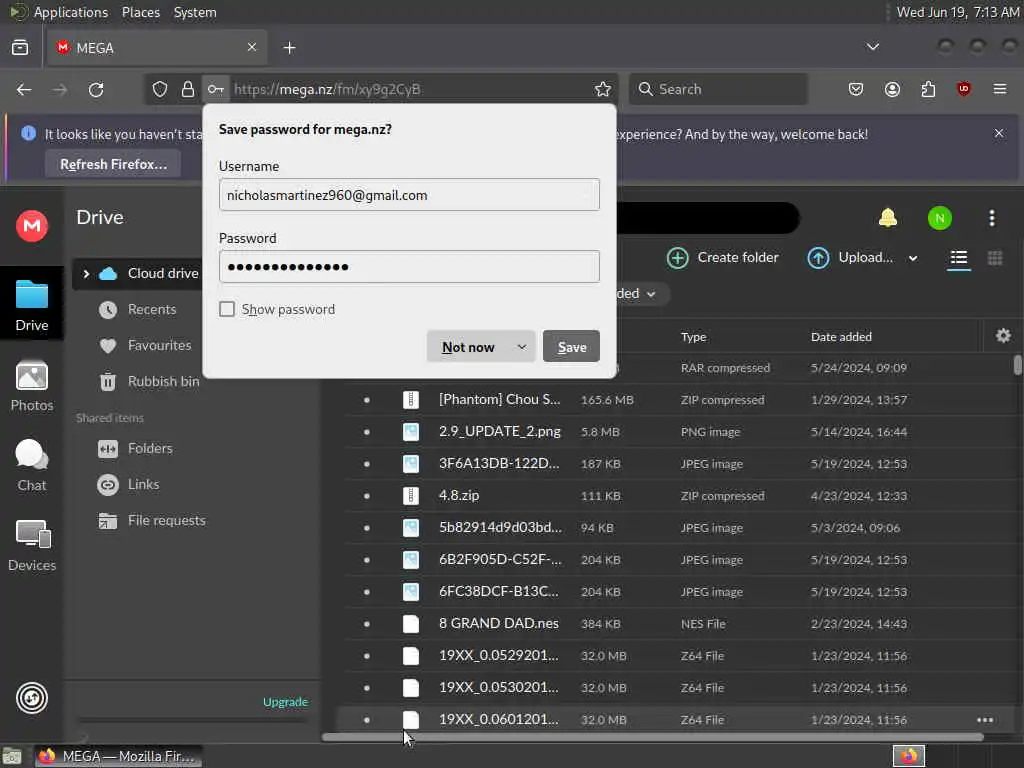This screenshot has height=768, width=1024.
Task: Click the Refresh Firefox button
Action: pyautogui.click(x=114, y=165)
